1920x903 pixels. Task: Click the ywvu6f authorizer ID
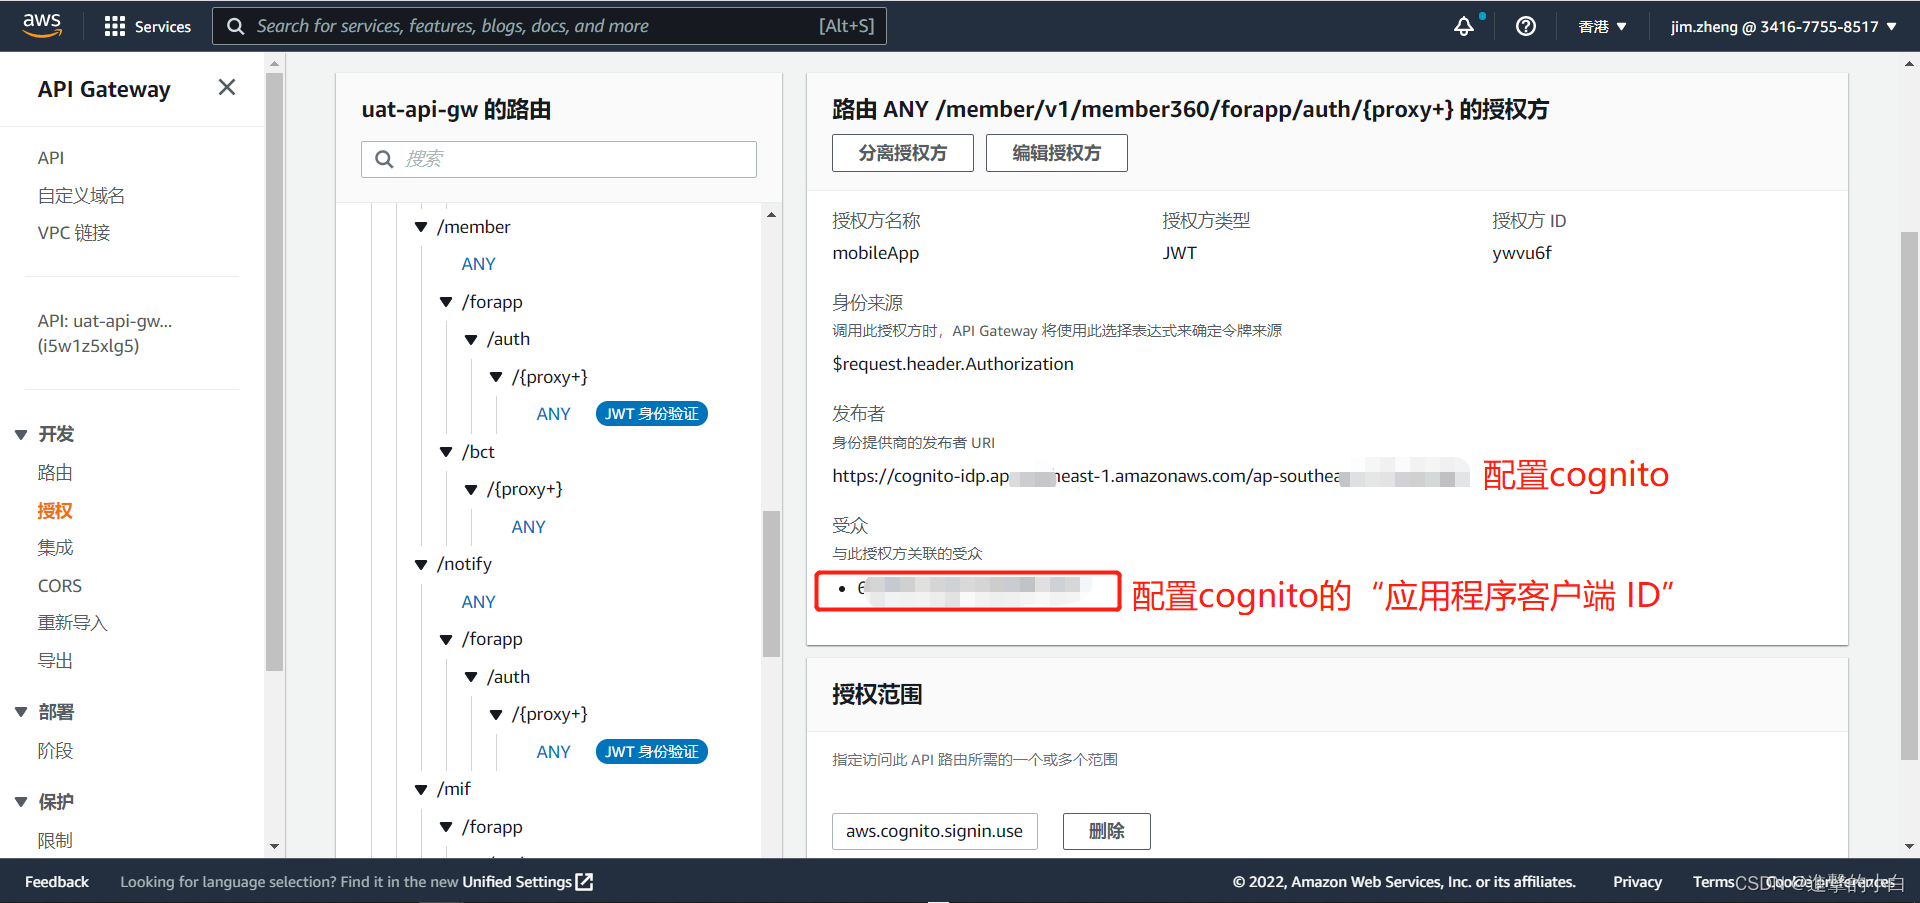pyautogui.click(x=1521, y=253)
